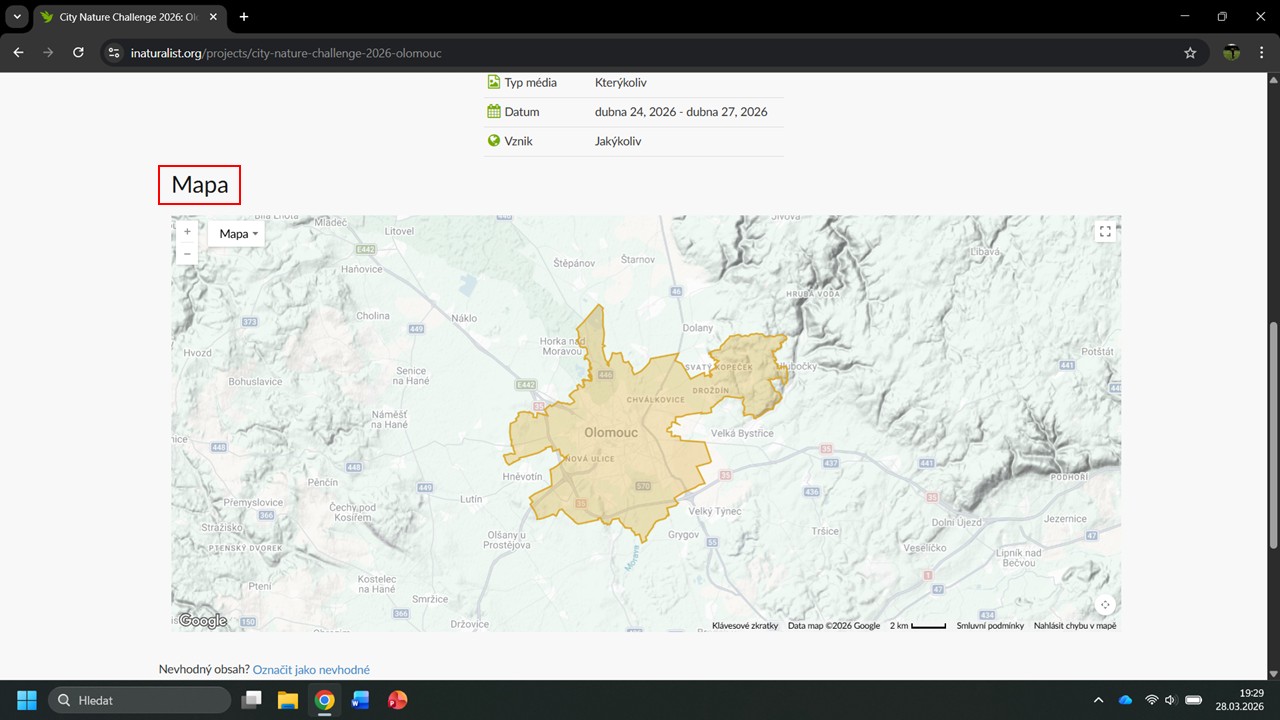Click 'Označit jako nevhodné' link
1280x720 pixels.
point(311,670)
